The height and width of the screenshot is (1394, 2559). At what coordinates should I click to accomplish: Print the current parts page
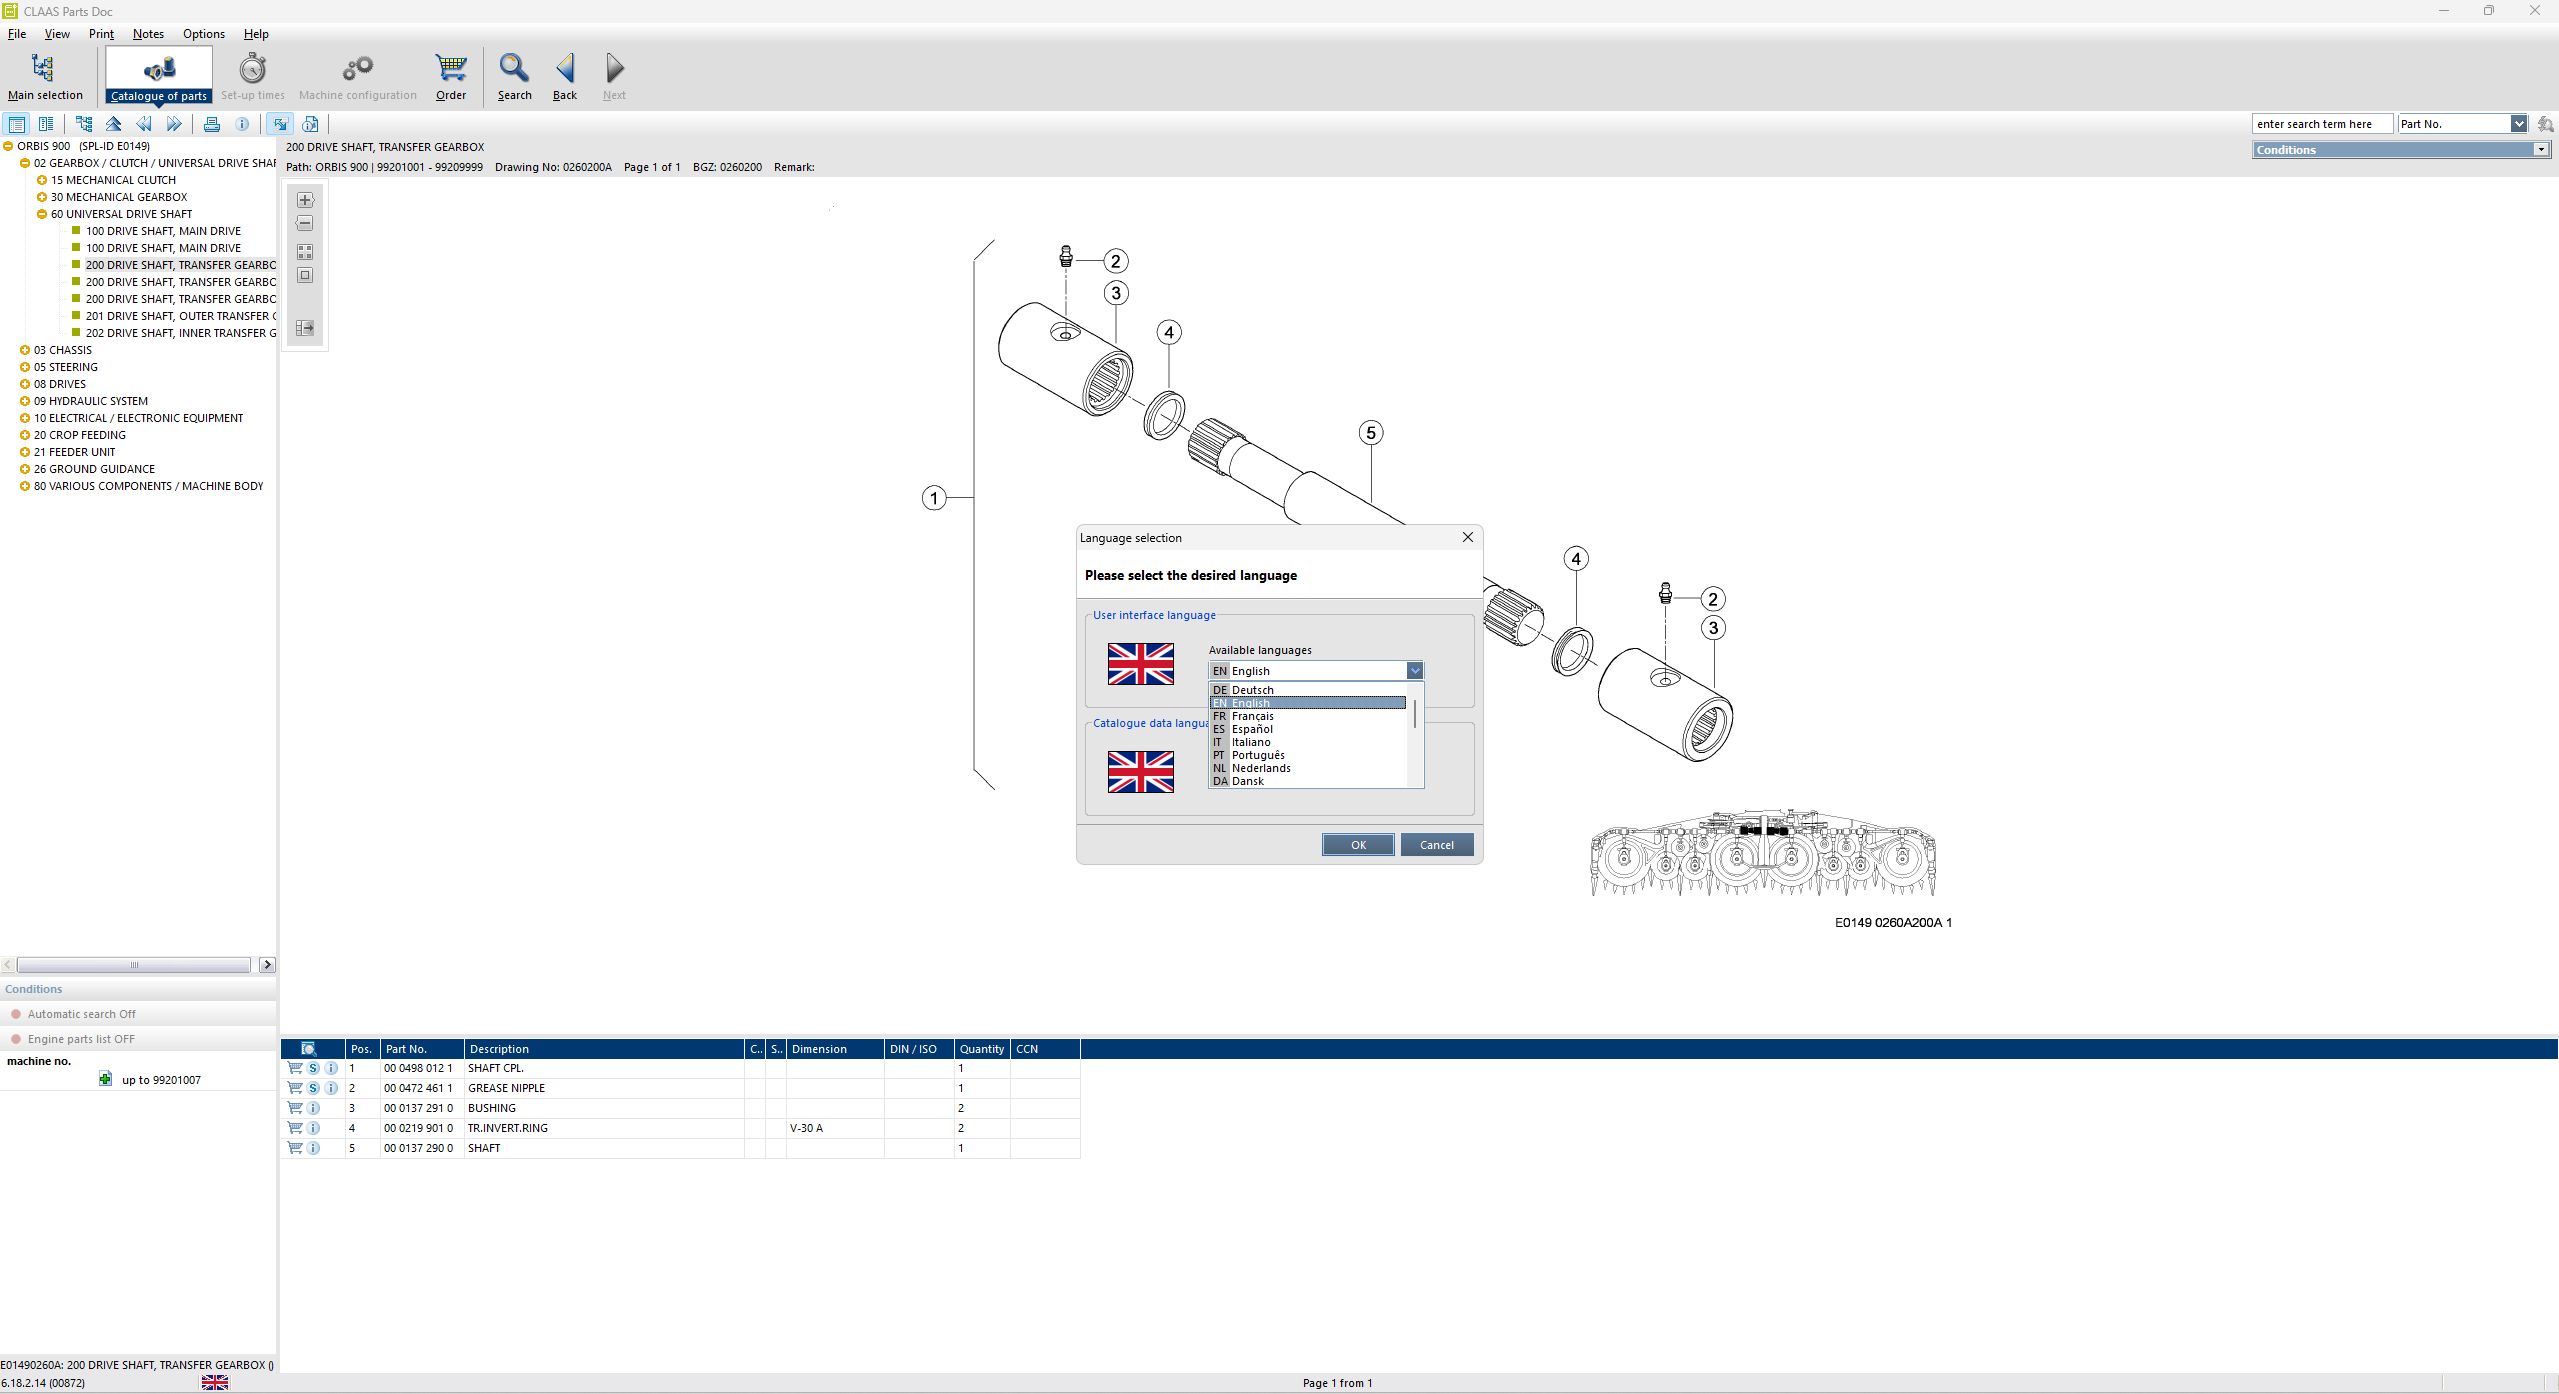pos(212,123)
